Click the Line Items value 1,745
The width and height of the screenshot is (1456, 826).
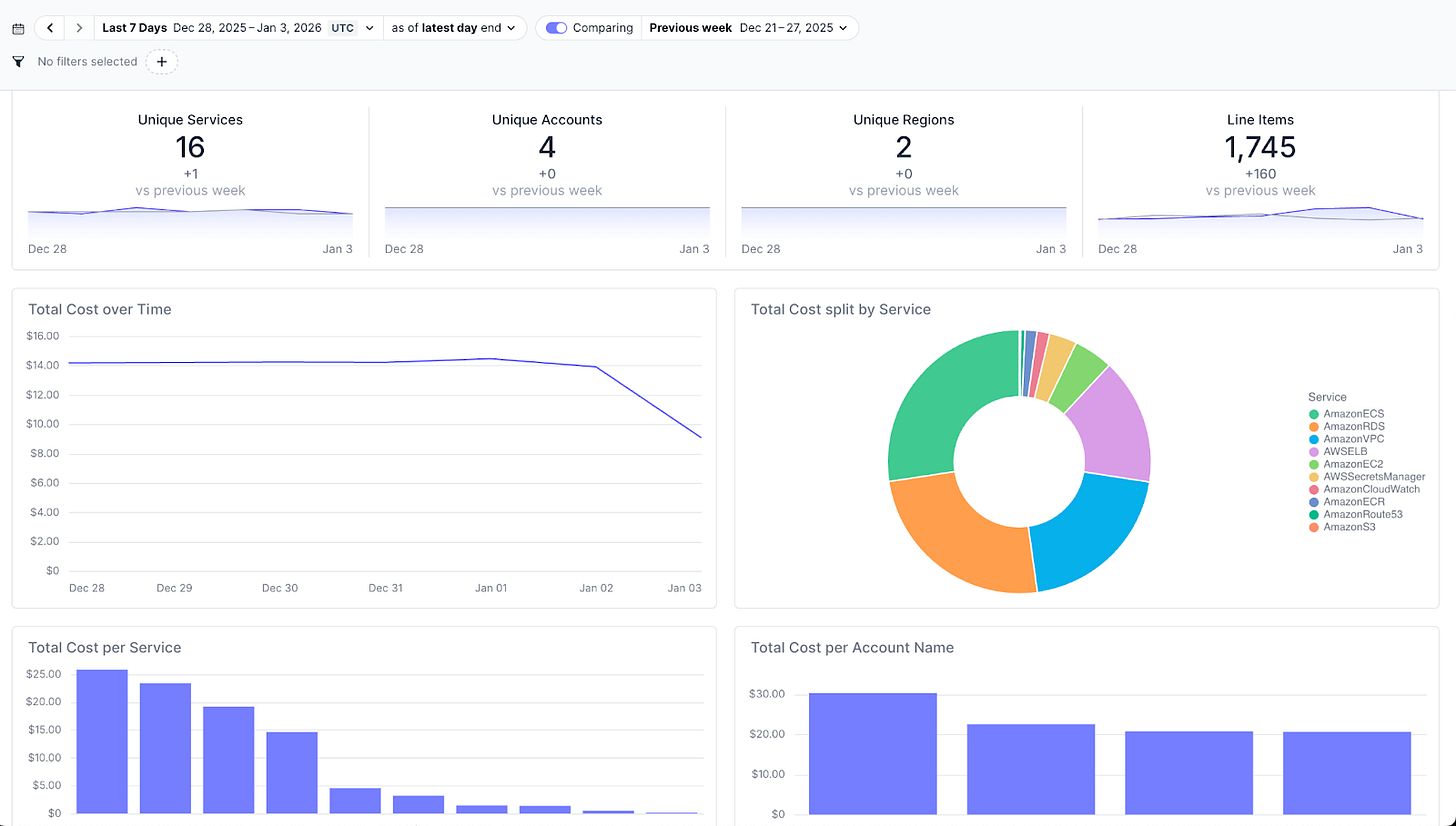pos(1260,147)
